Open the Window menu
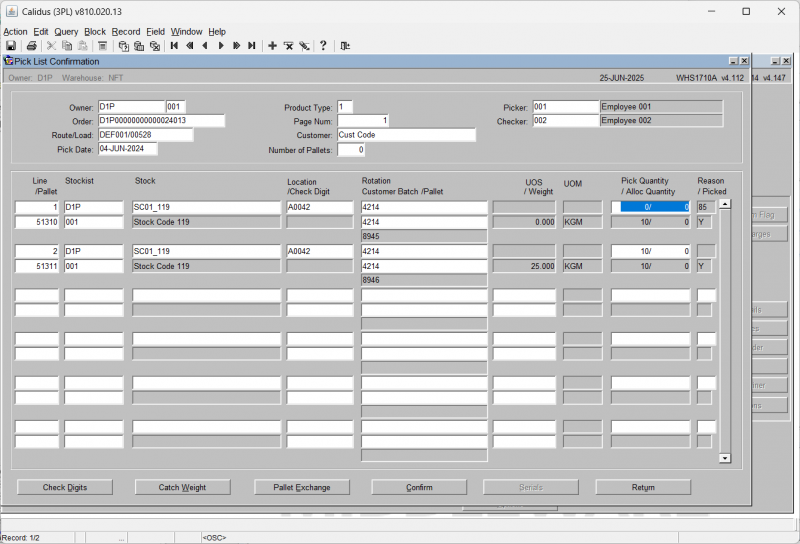Viewport: 800px width, 544px height. 186,32
